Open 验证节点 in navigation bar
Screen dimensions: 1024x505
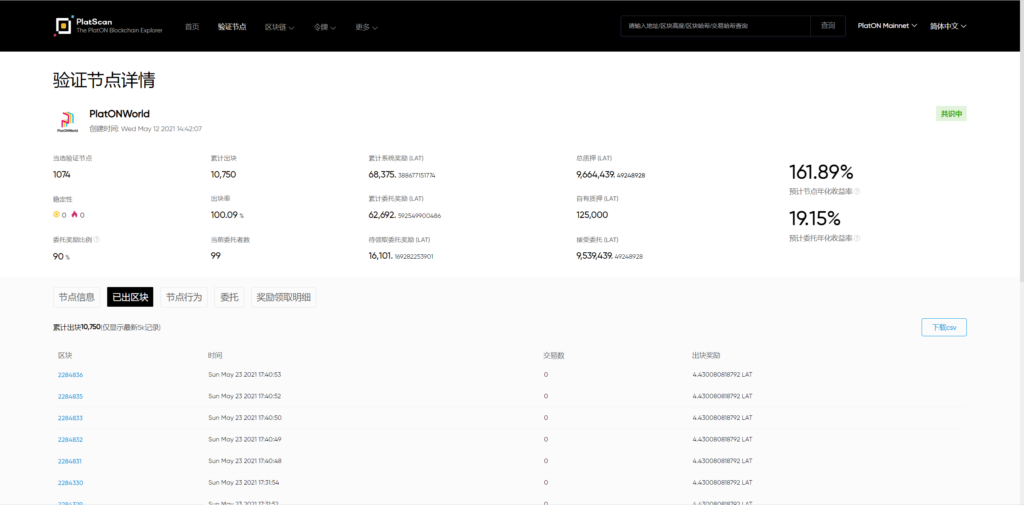point(232,27)
